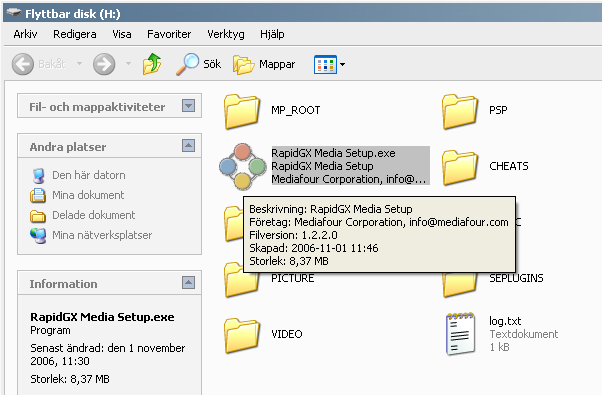Select the CHEATS folder icon
602x395 pixels.
tap(460, 167)
